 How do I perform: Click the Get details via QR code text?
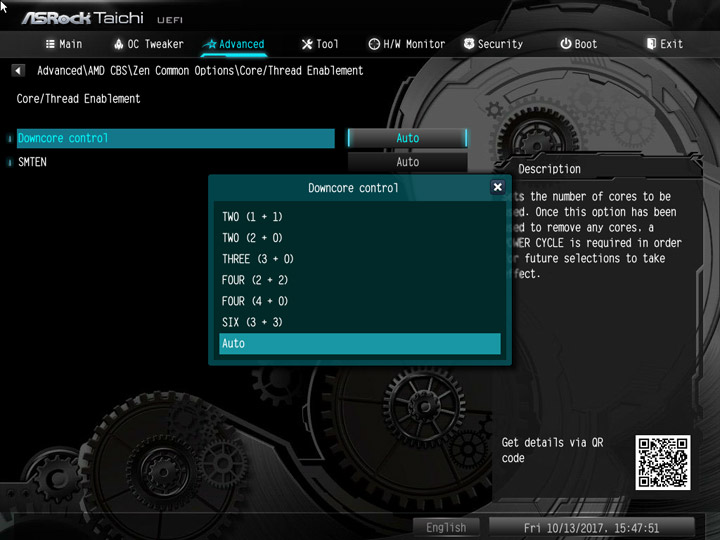(x=552, y=450)
